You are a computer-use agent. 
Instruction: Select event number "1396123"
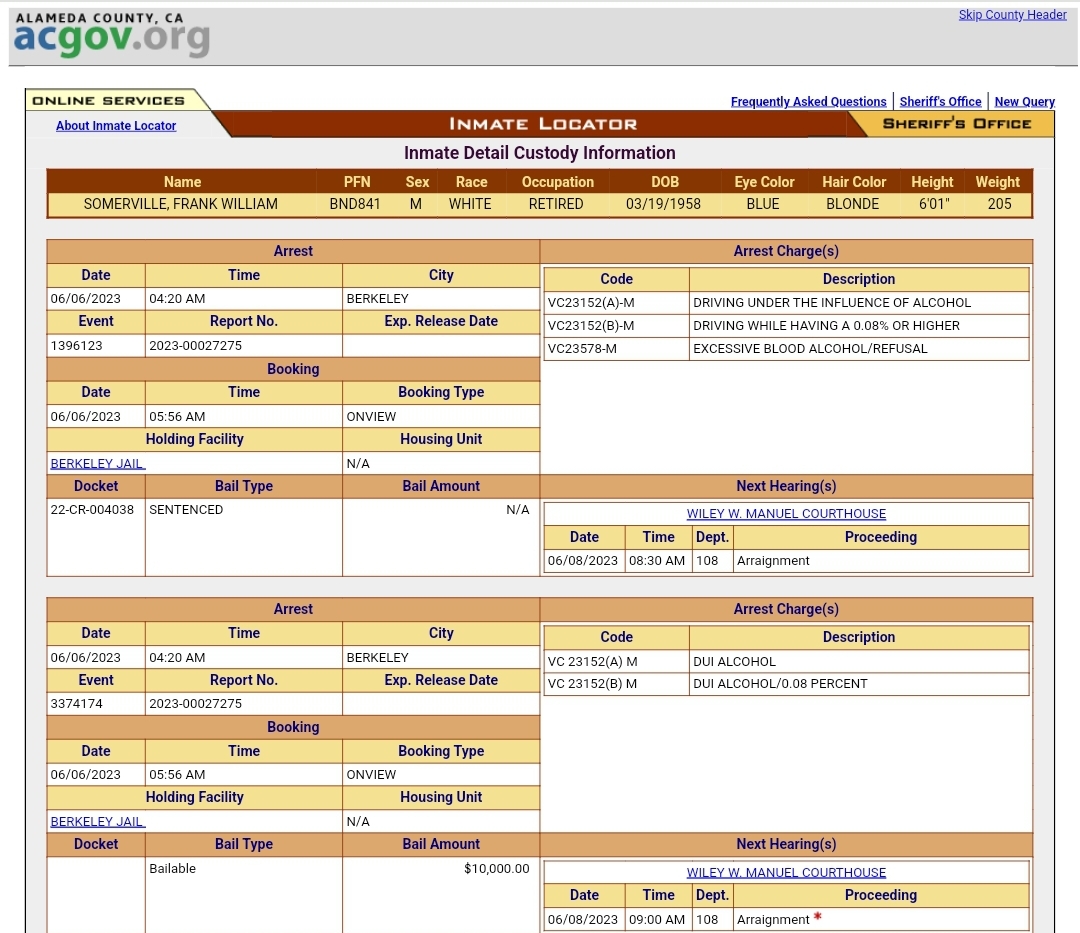pos(76,346)
